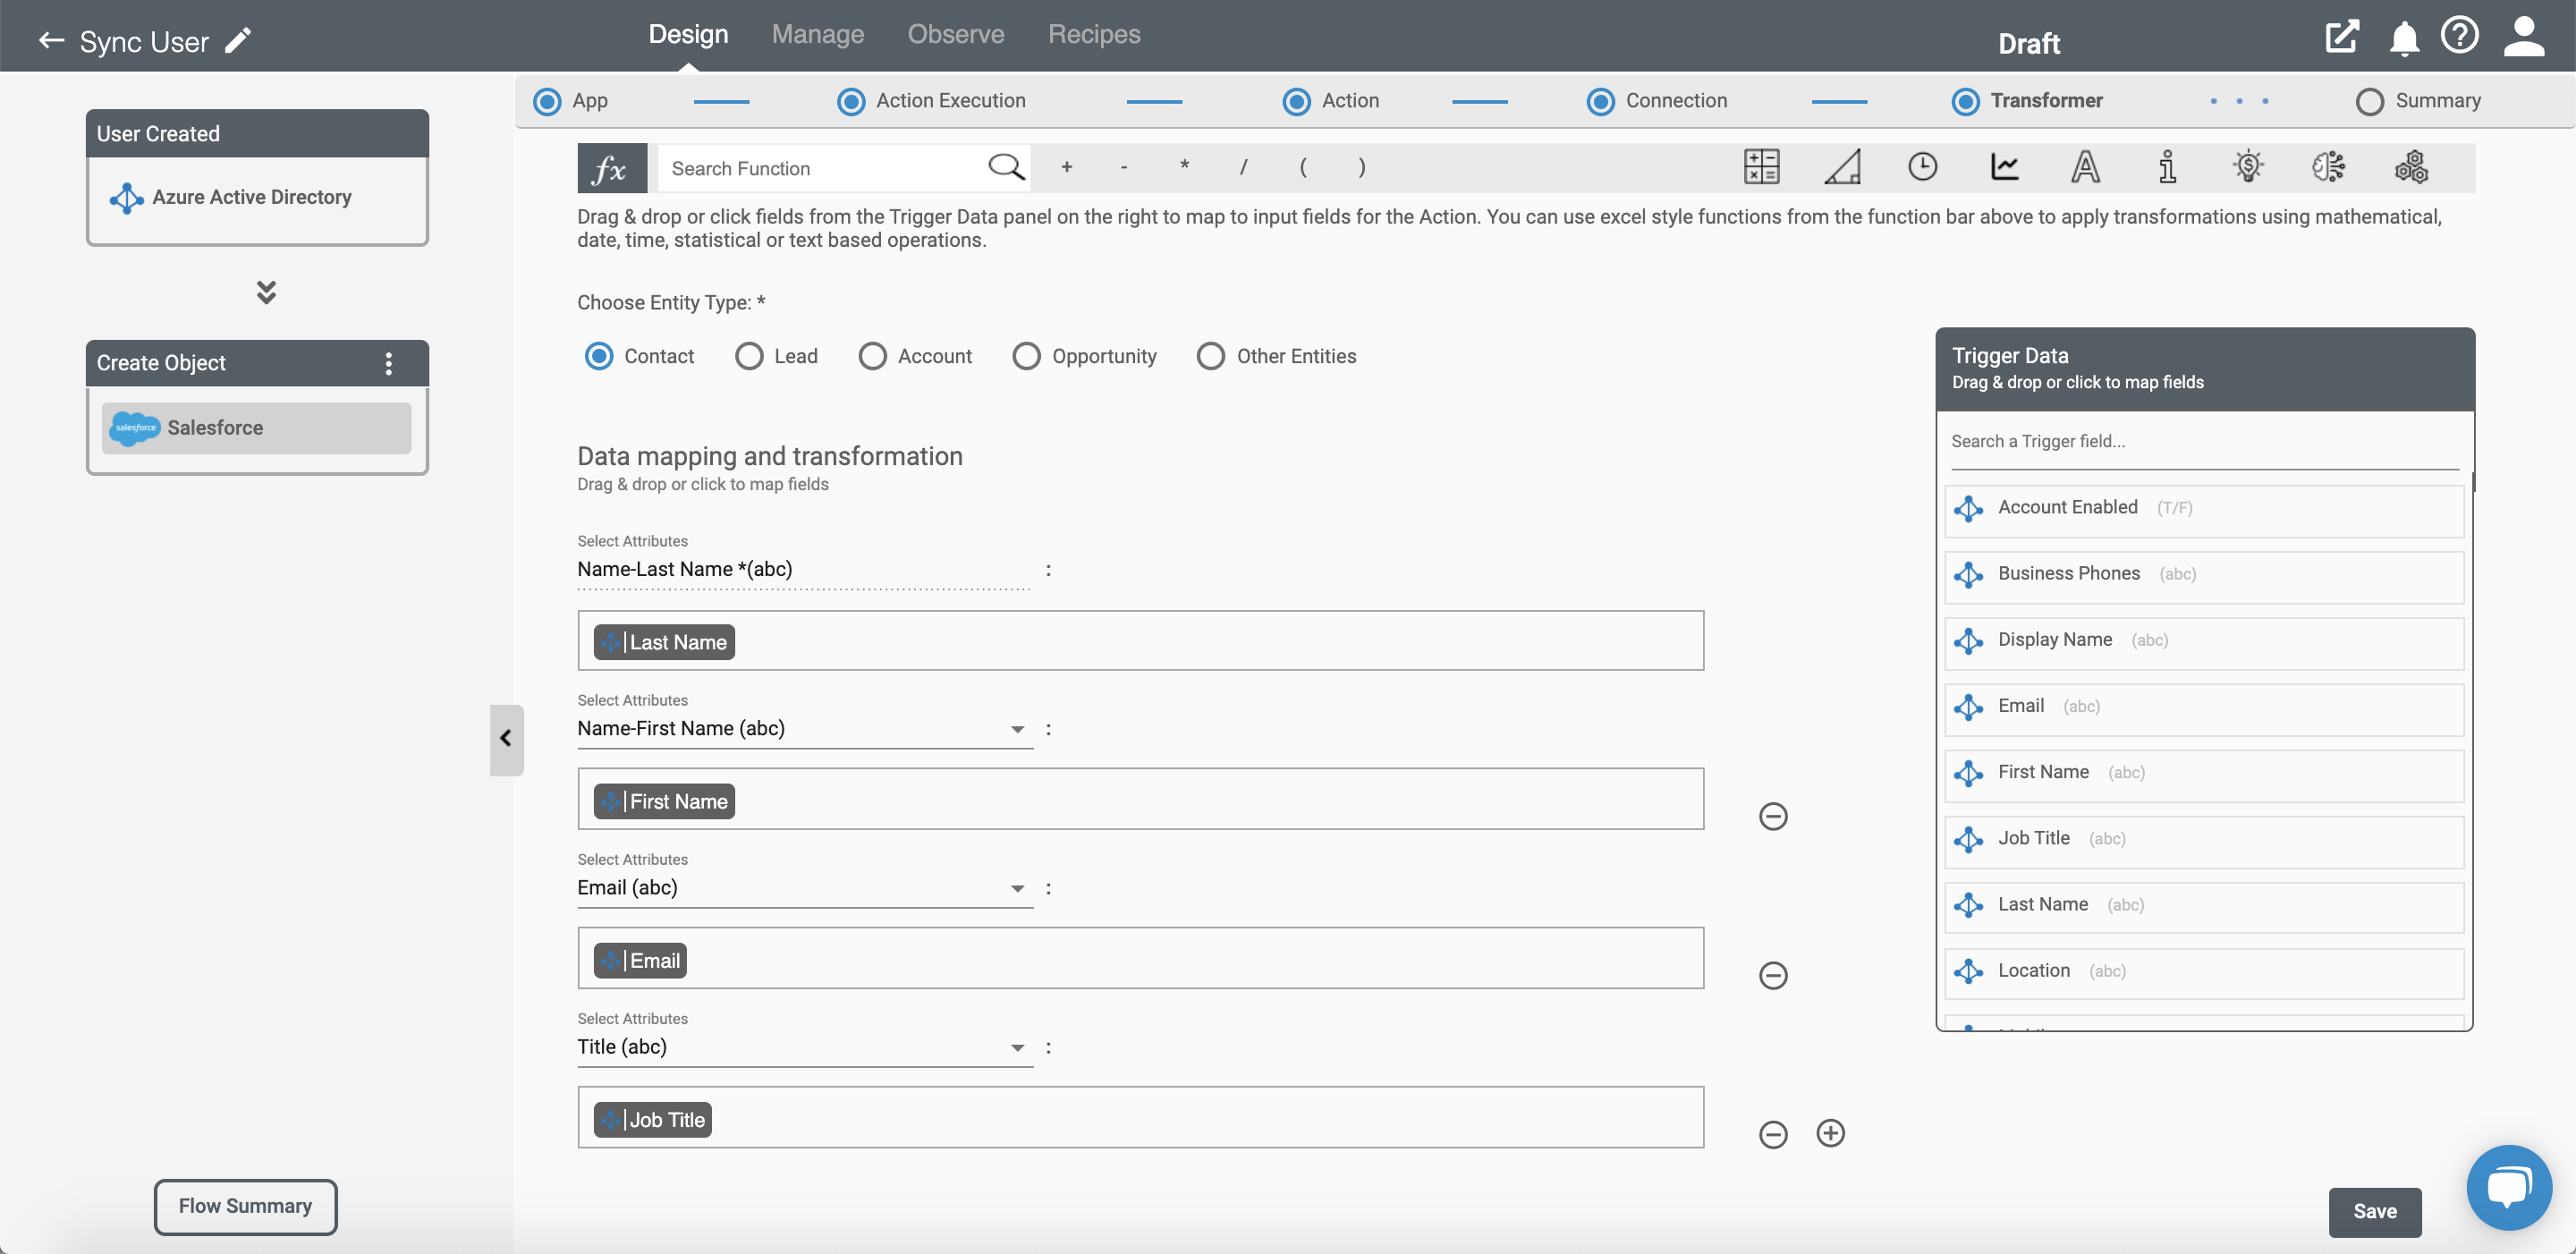Click the Last Name mapping input box

pos(1140,641)
